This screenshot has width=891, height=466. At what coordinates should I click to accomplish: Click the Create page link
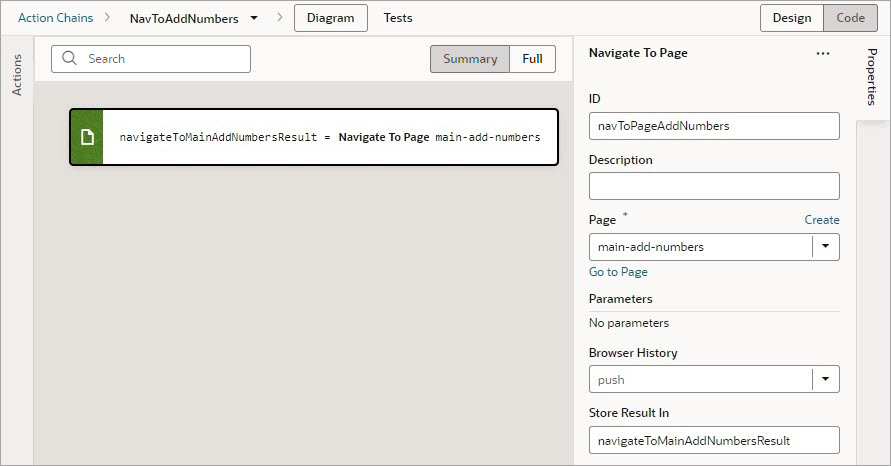822,220
